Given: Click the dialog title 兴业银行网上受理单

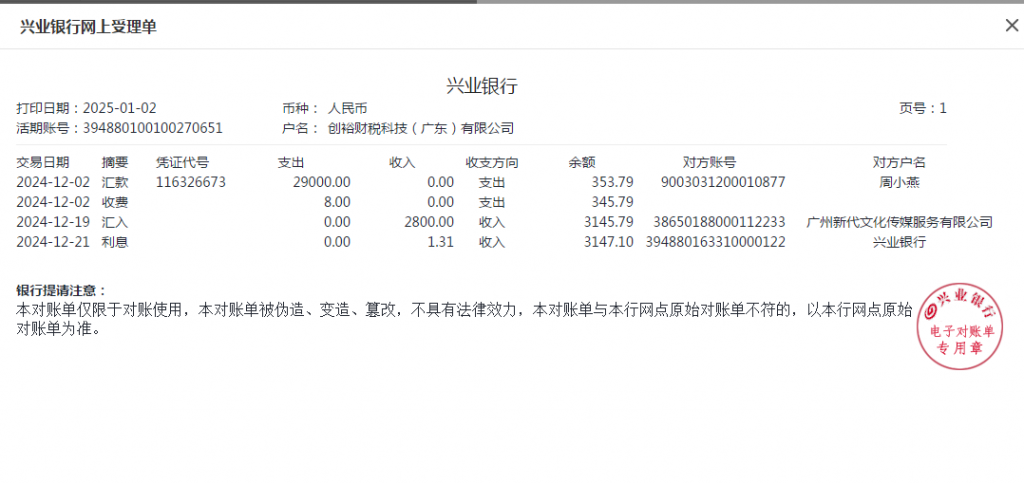Looking at the screenshot, I should [x=88, y=27].
